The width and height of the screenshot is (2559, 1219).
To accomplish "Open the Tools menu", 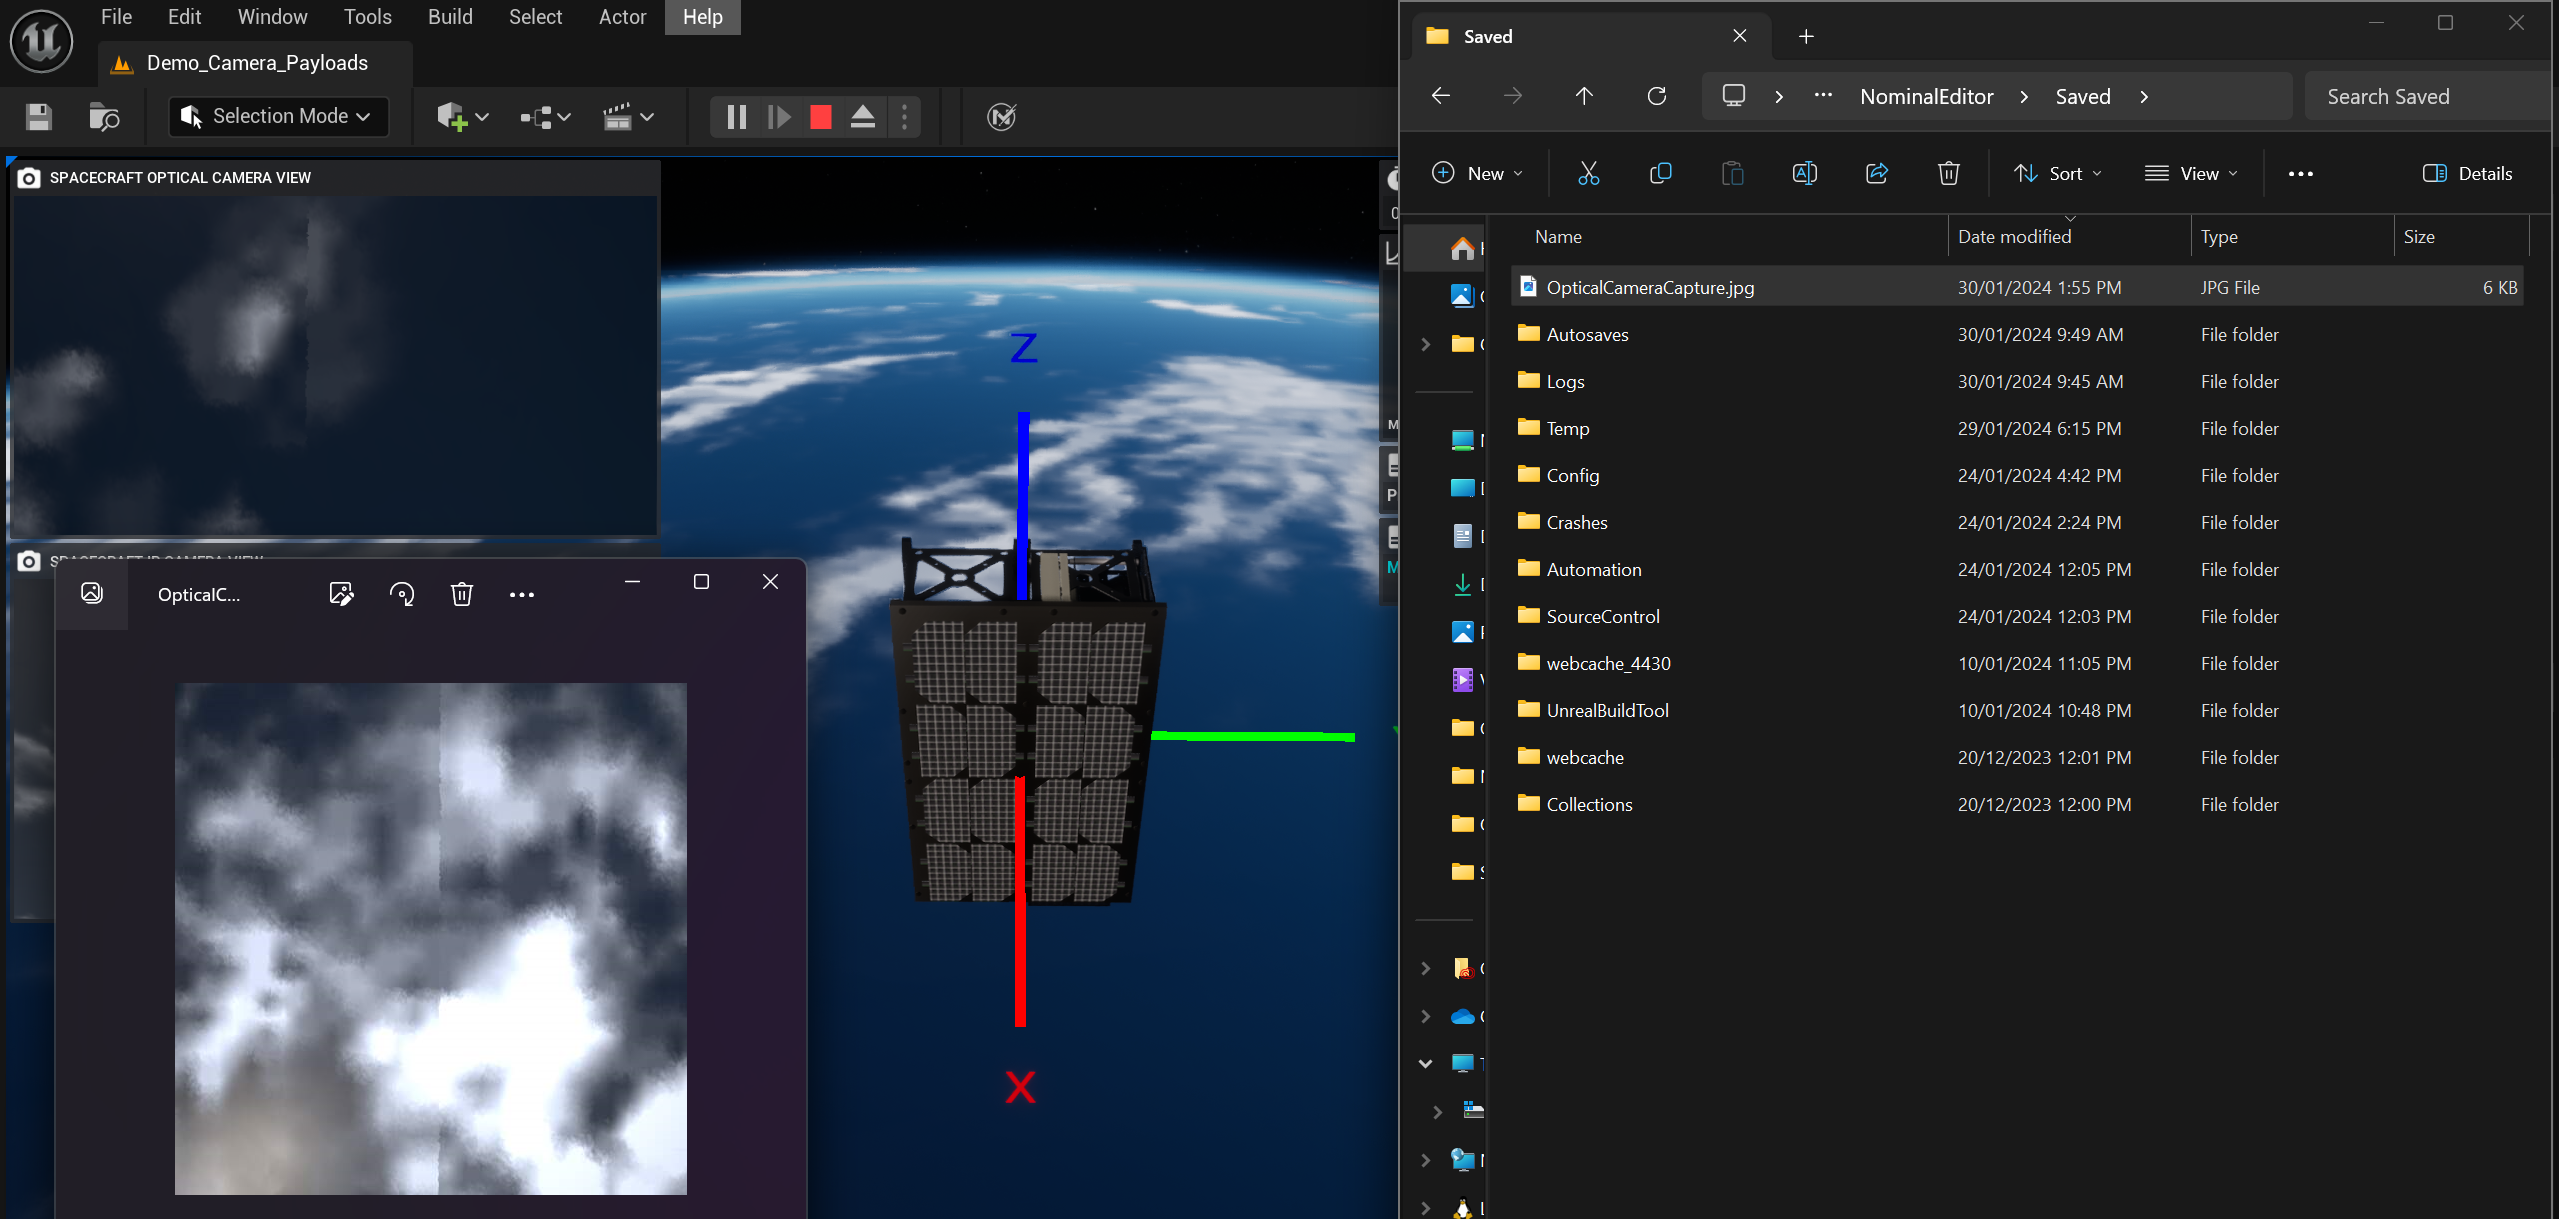I will tap(367, 17).
